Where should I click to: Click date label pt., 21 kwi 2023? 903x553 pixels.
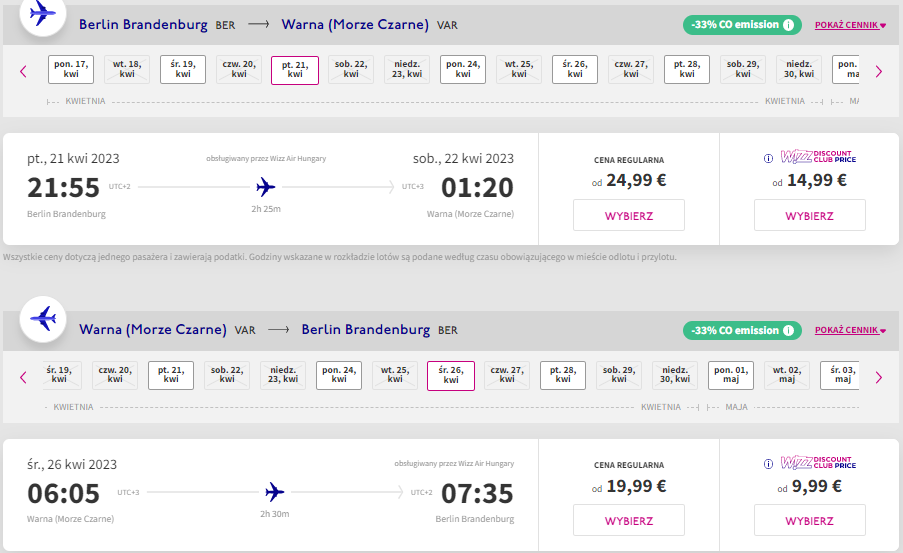[73, 159]
